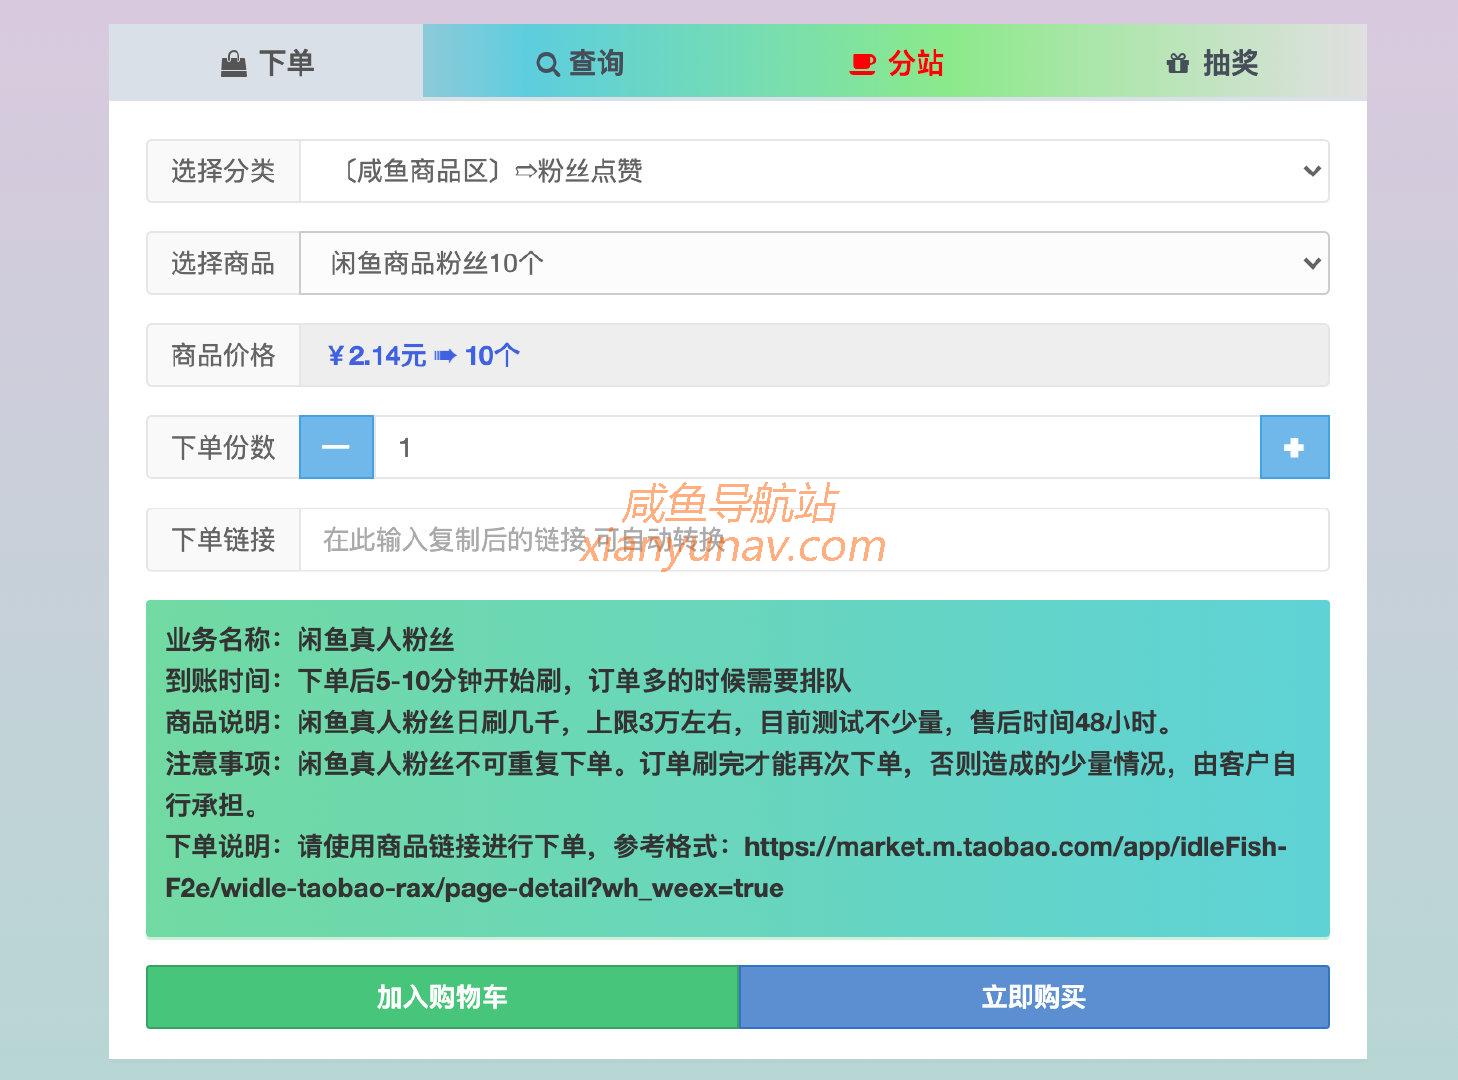Click the 加入购物车 button

click(442, 997)
